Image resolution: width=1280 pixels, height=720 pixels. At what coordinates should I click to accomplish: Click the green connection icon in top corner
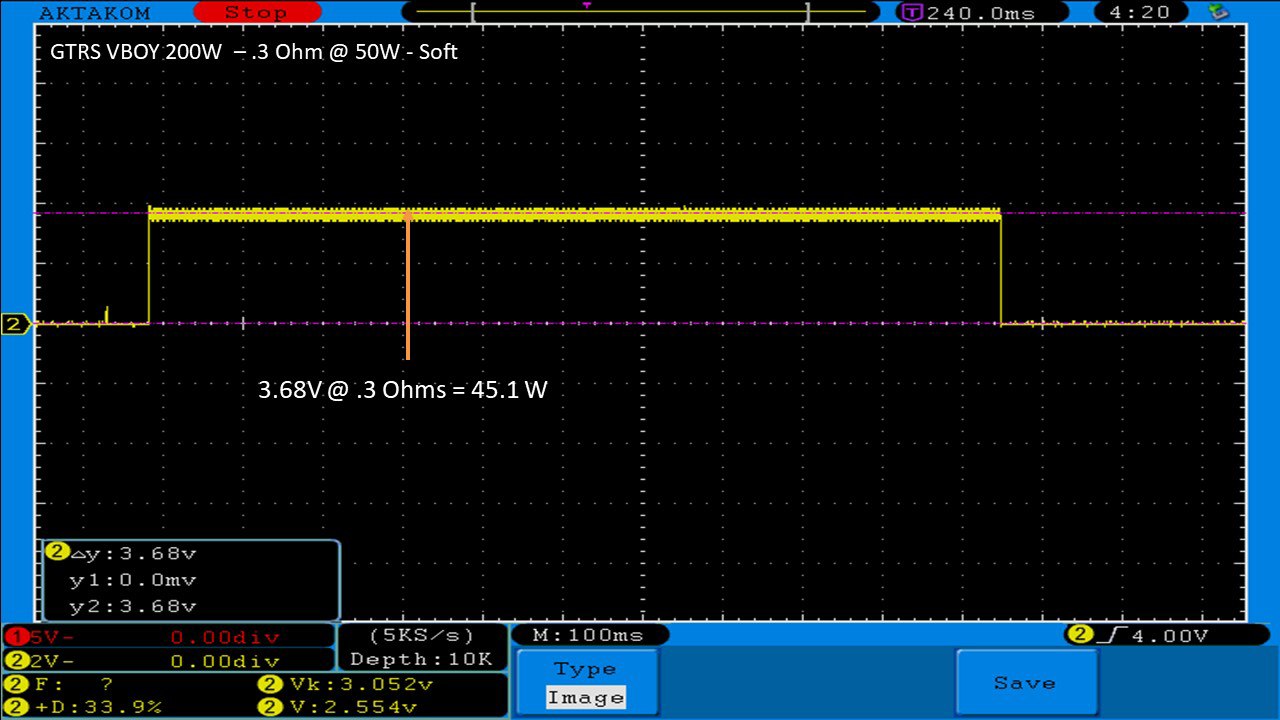(1218, 12)
